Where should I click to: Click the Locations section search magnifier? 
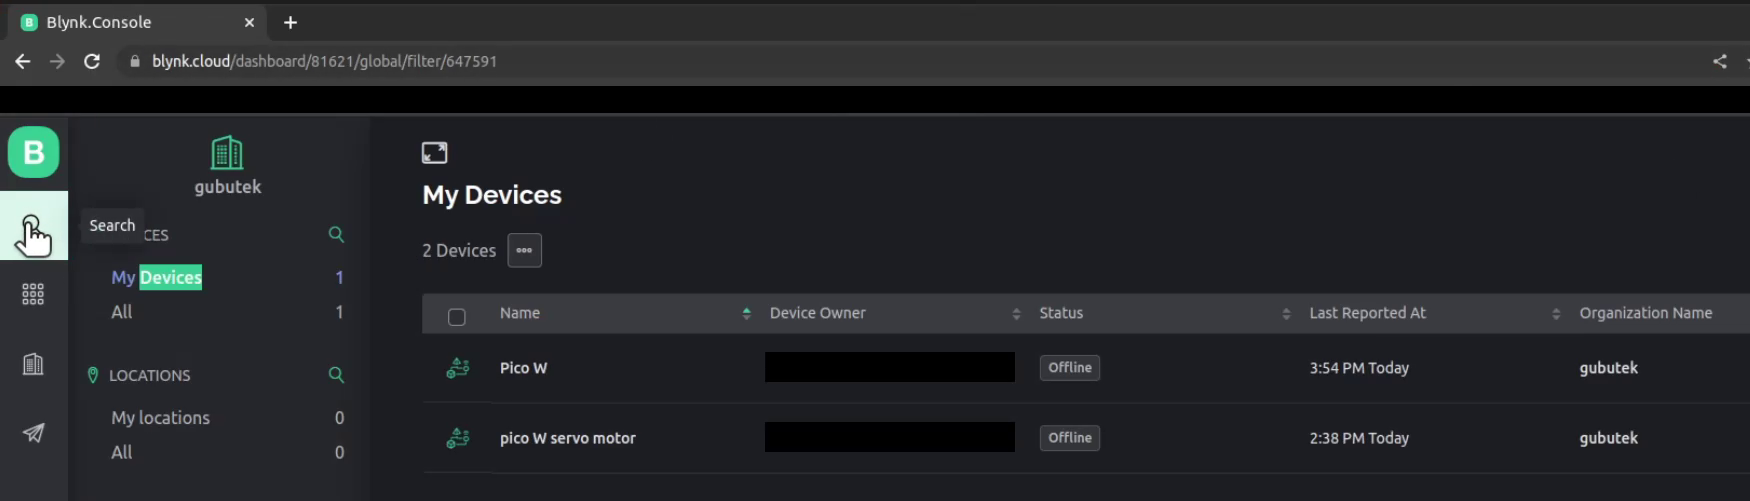[336, 375]
